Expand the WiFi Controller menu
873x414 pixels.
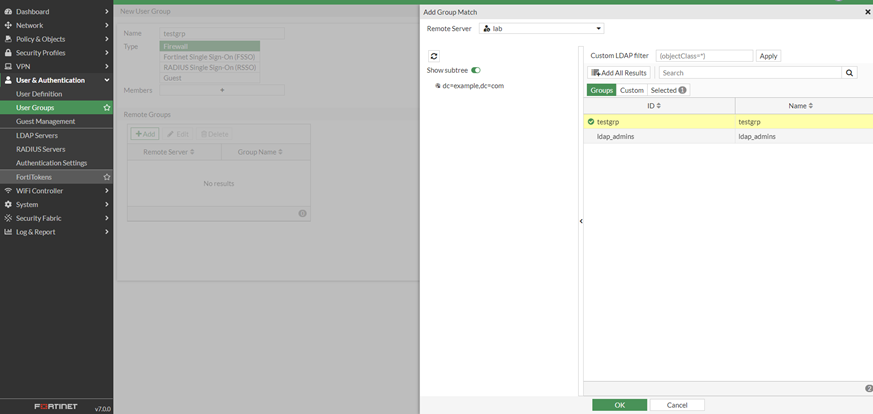tap(106, 191)
